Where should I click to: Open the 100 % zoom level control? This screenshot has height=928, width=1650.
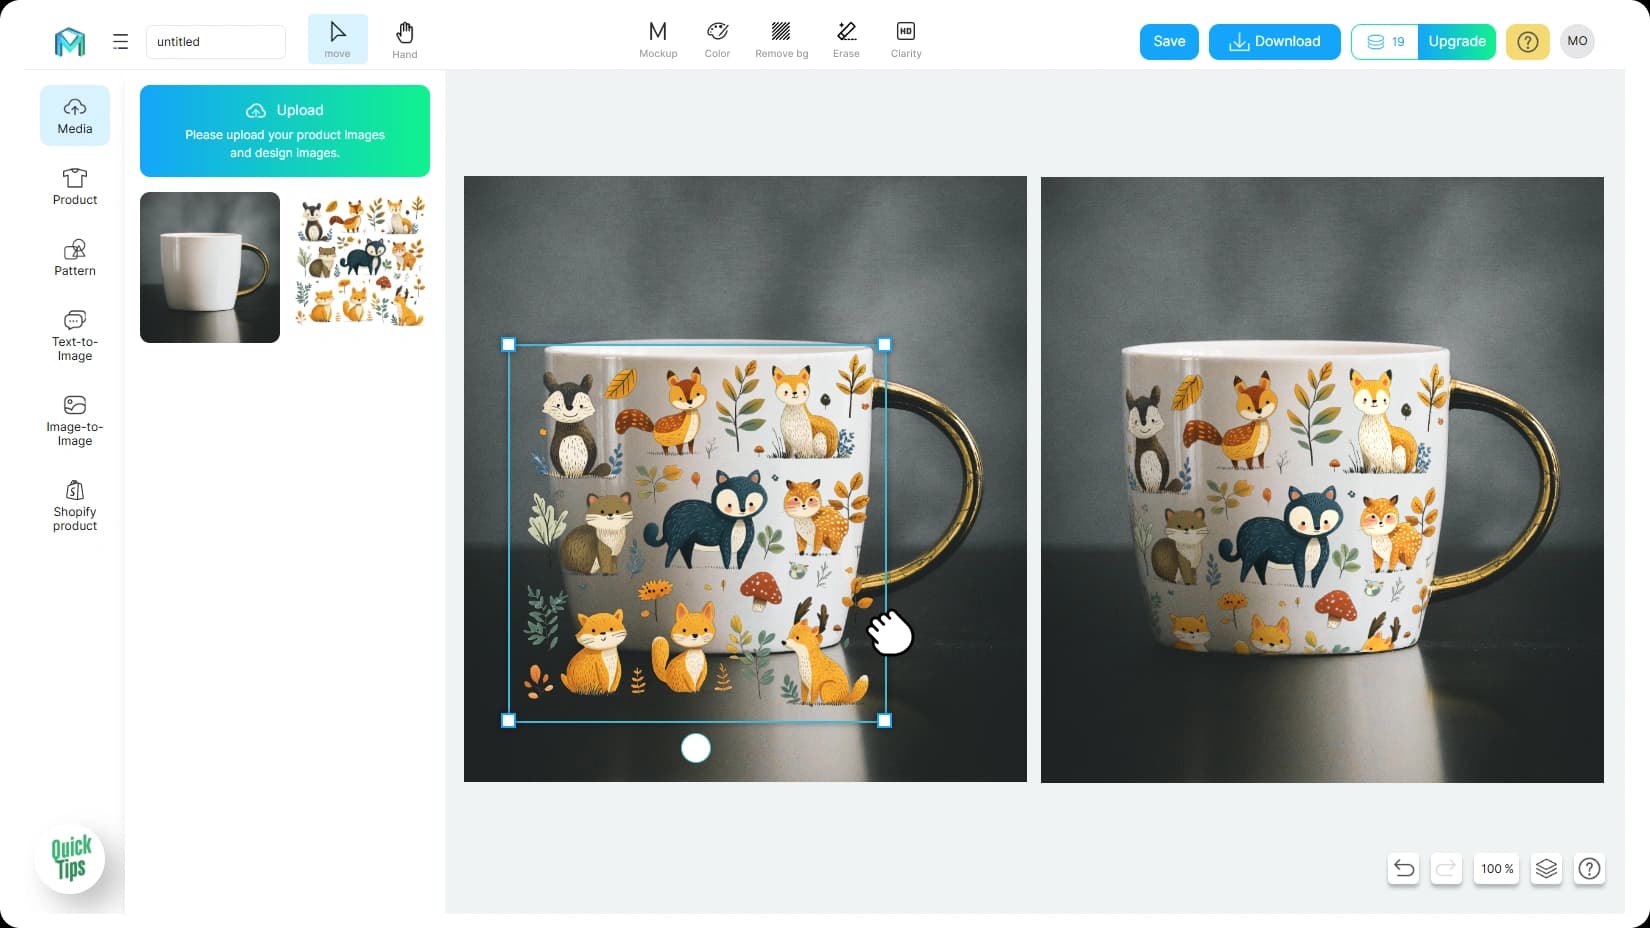click(1497, 869)
